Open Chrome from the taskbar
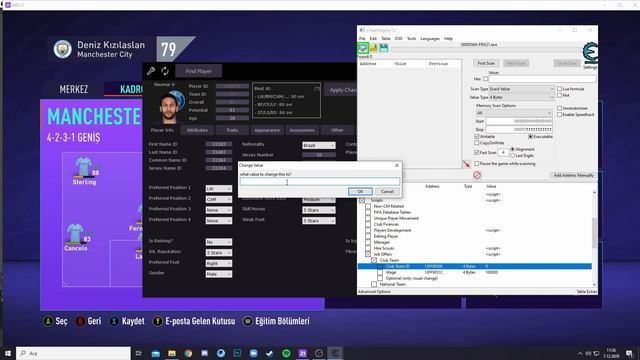This screenshot has width=640, height=360. (x=188, y=353)
